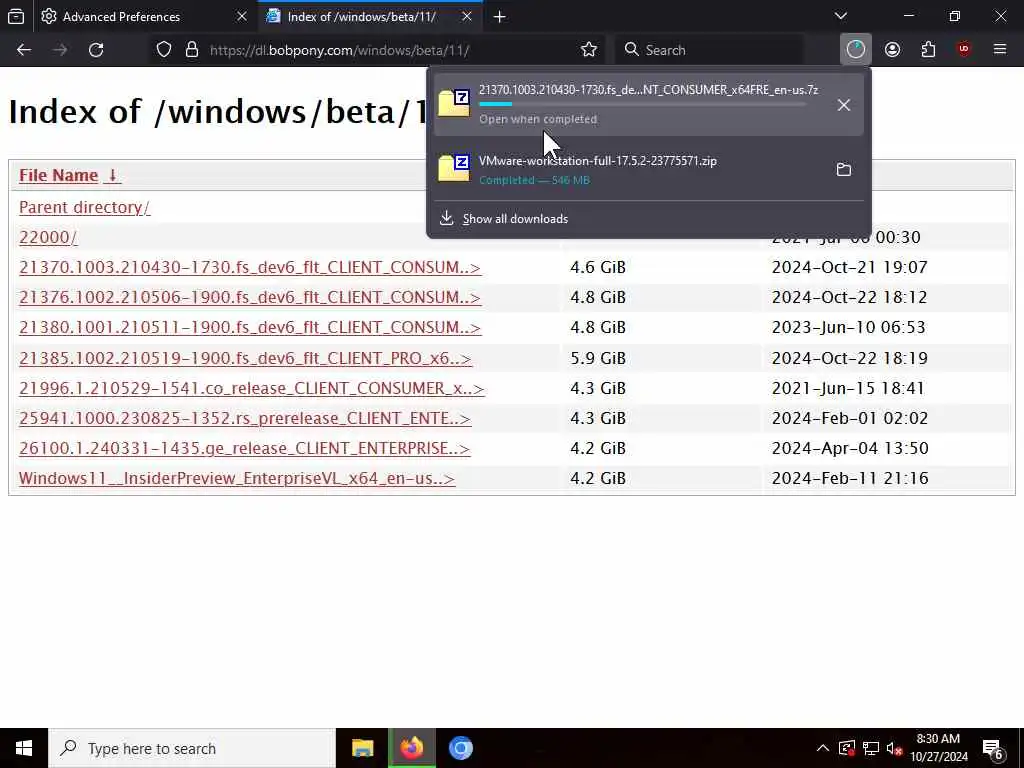Close the Advanced Preferences tab
1024x768 pixels.
pyautogui.click(x=242, y=16)
